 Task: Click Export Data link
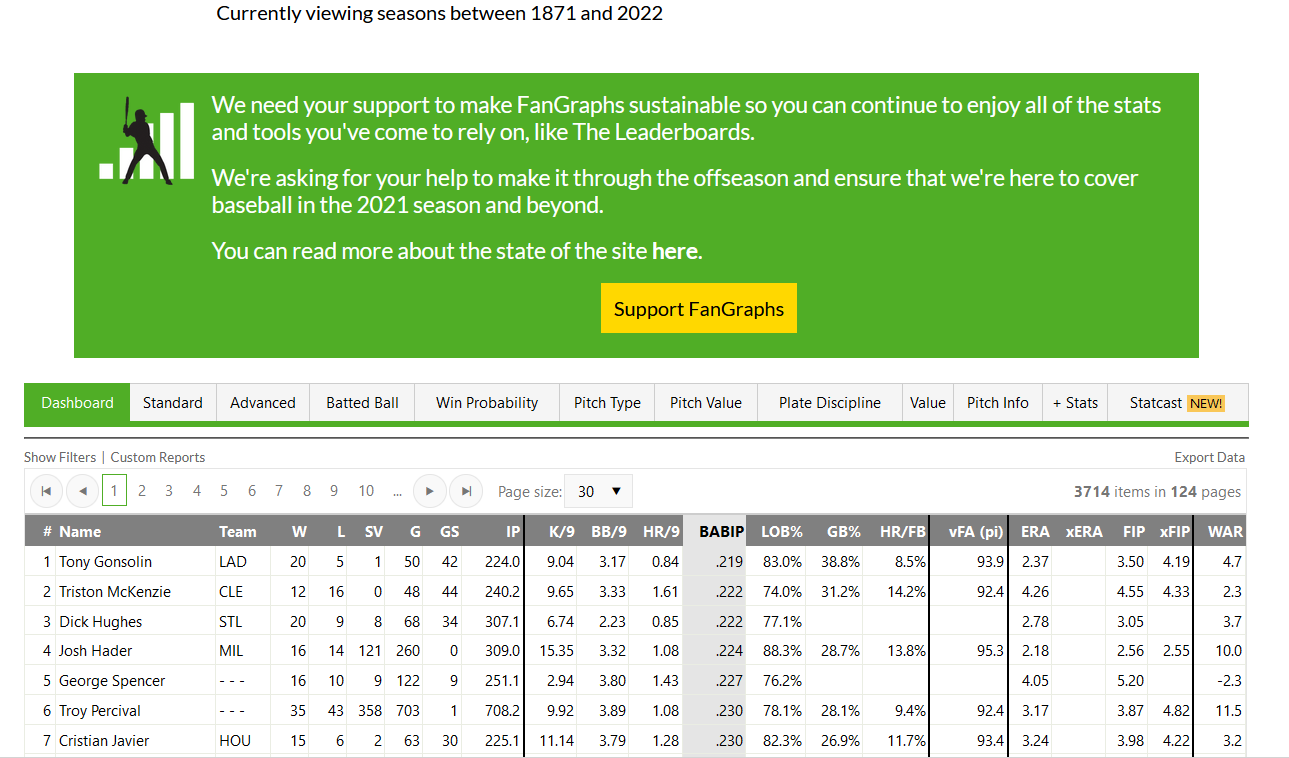click(x=1209, y=457)
